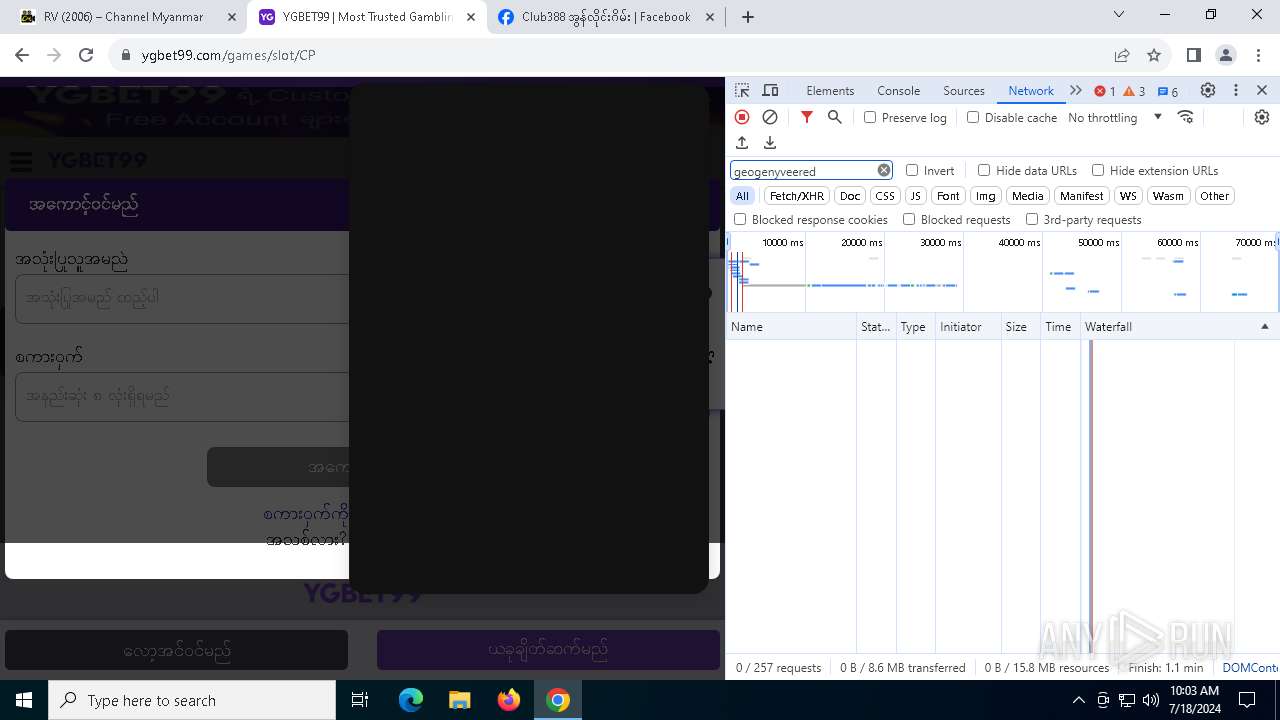This screenshot has width=1280, height=720.
Task: Click the address bar URL
Action: click(x=228, y=55)
